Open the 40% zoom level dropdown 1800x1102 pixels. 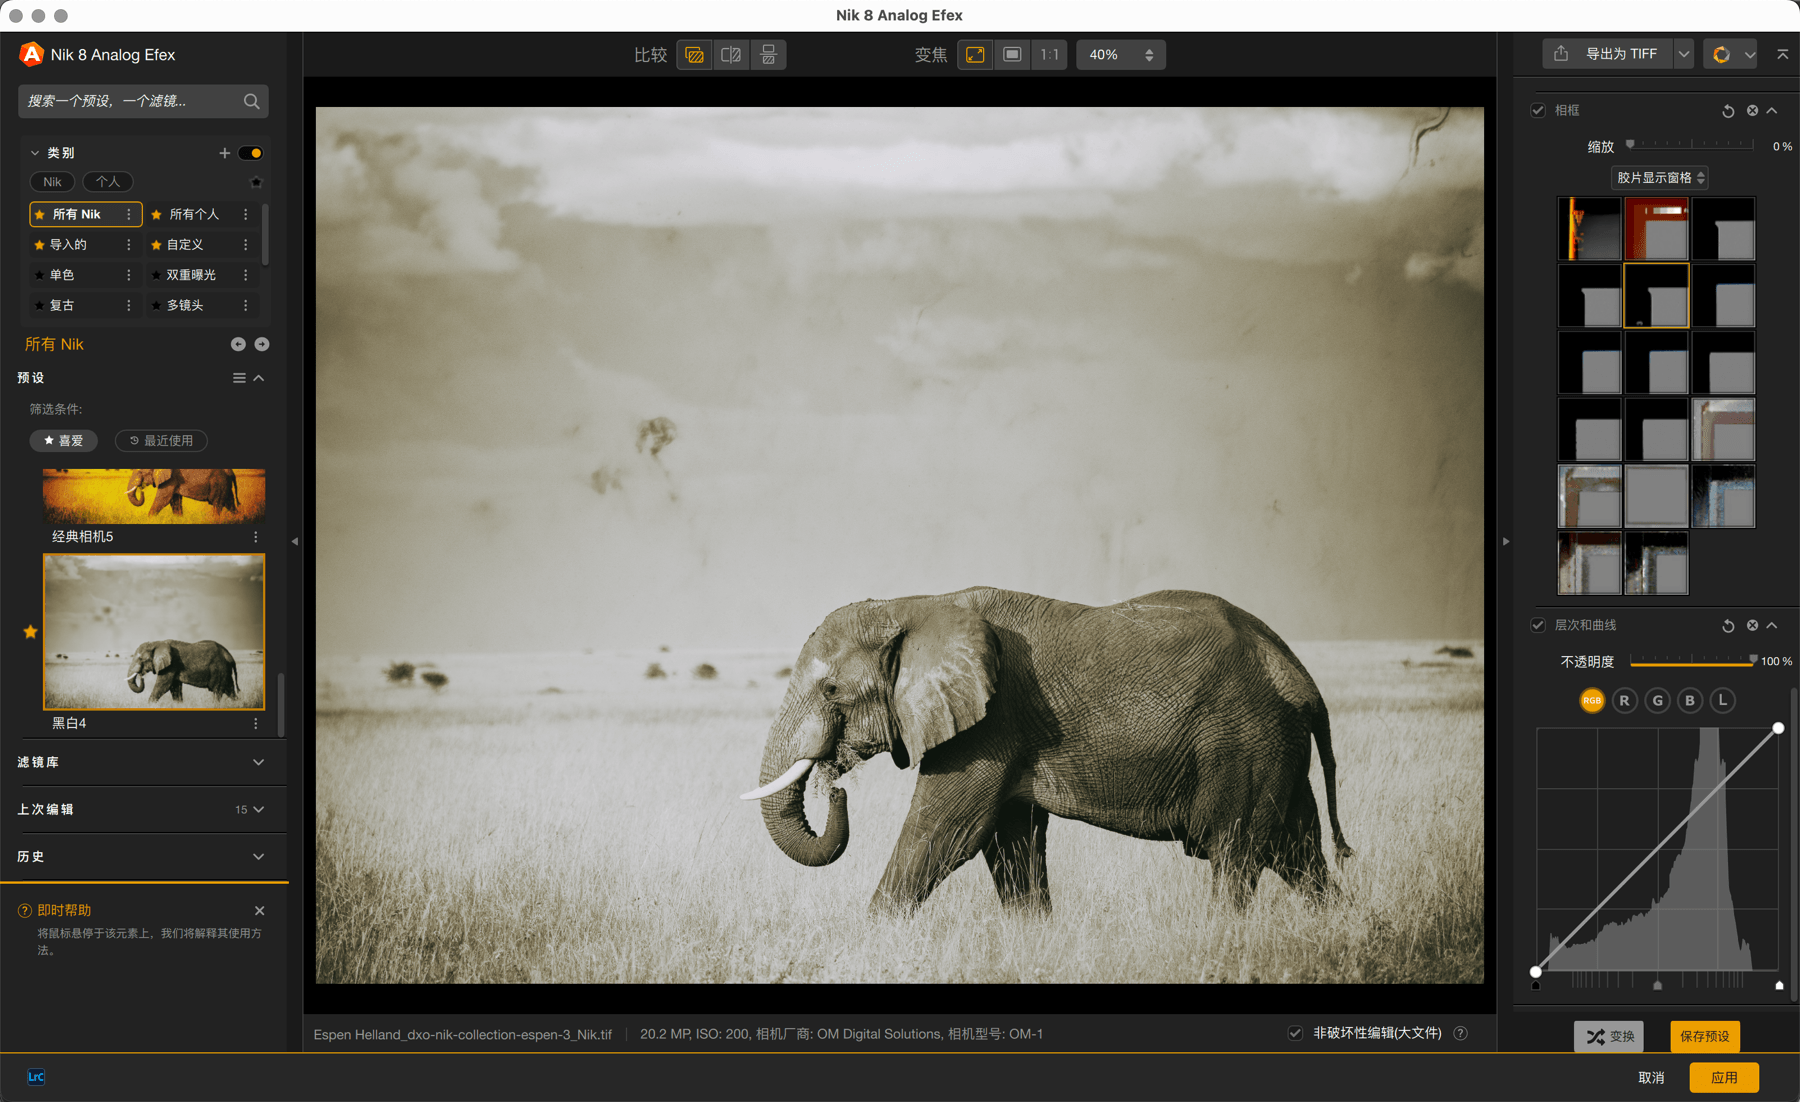(1121, 55)
